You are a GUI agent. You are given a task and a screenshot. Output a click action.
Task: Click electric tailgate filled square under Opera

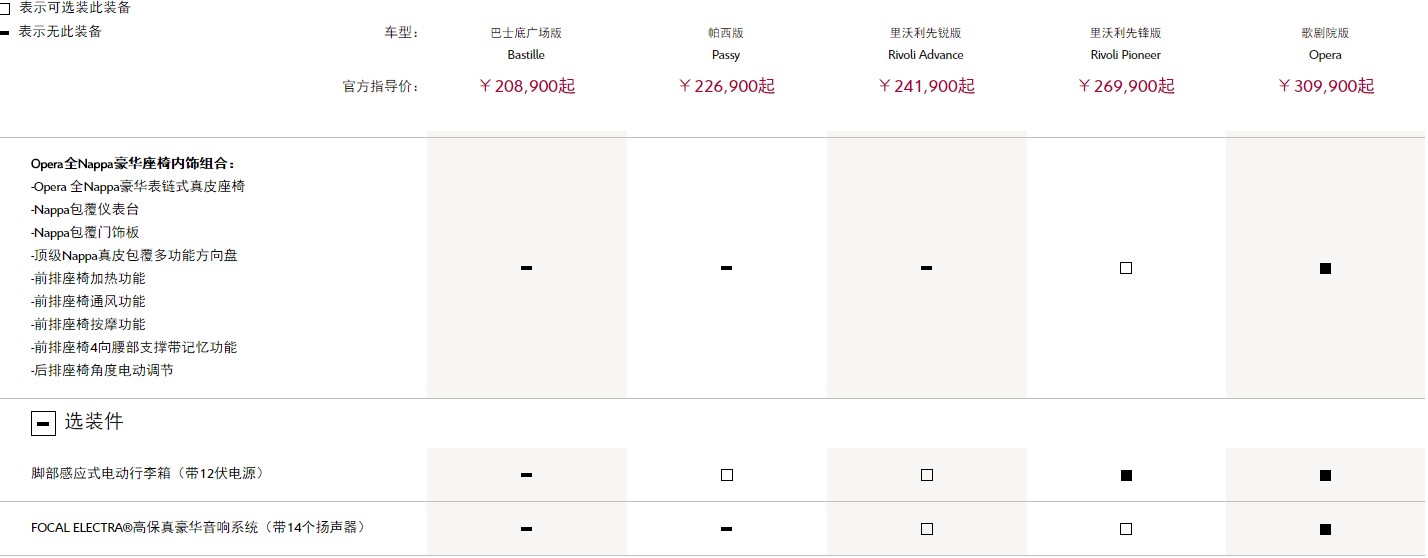click(x=1325, y=475)
